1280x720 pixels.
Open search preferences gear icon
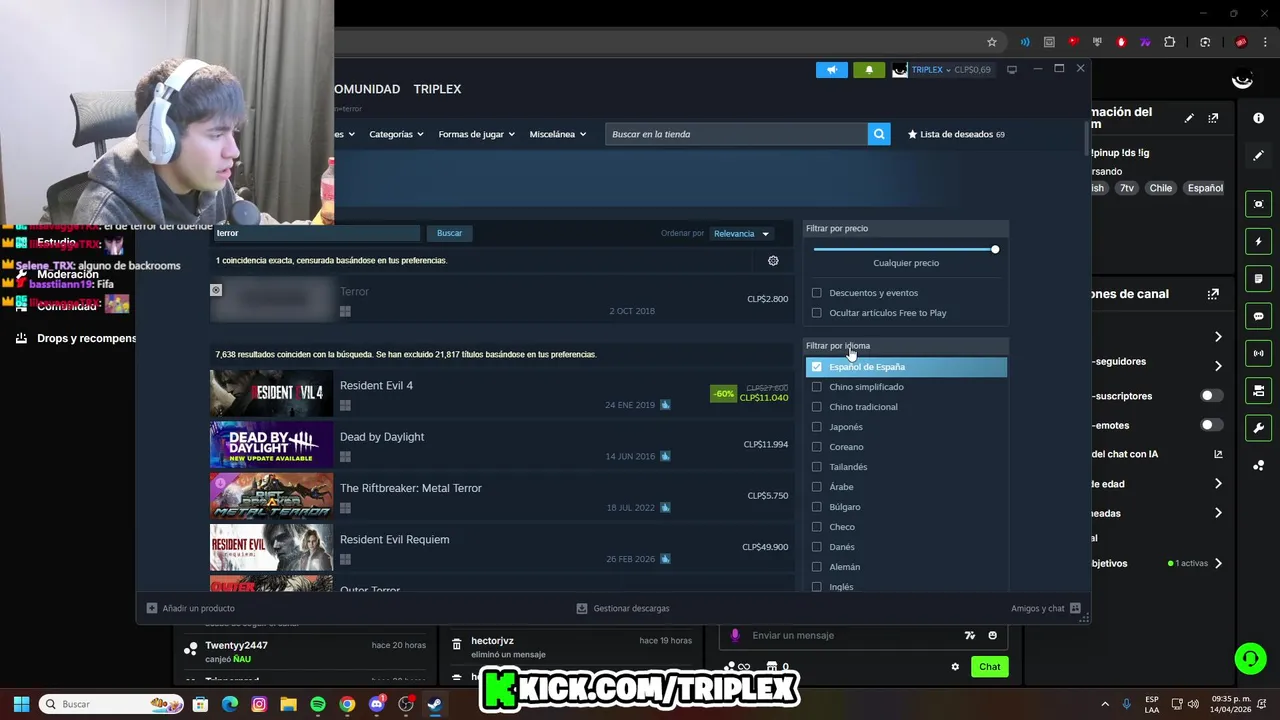(773, 261)
